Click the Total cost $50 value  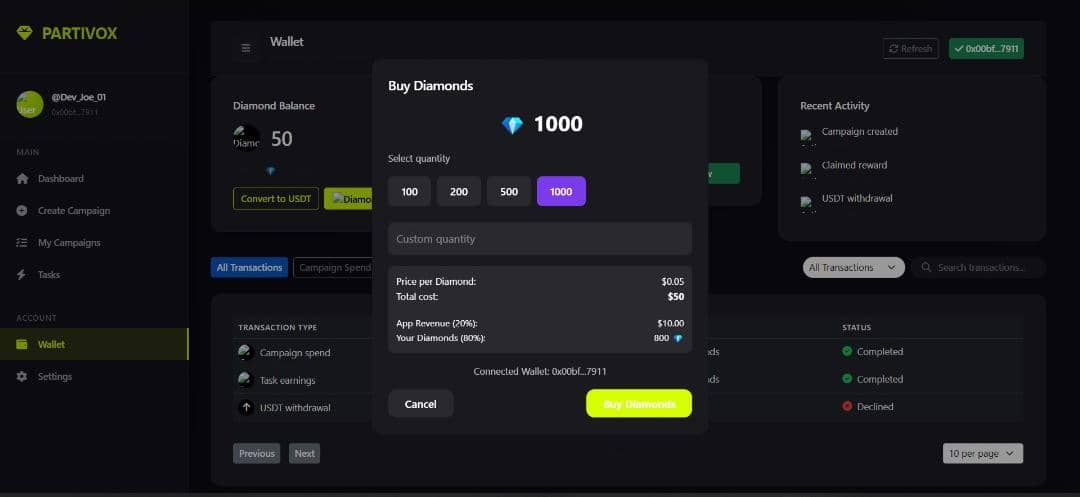[x=676, y=297]
